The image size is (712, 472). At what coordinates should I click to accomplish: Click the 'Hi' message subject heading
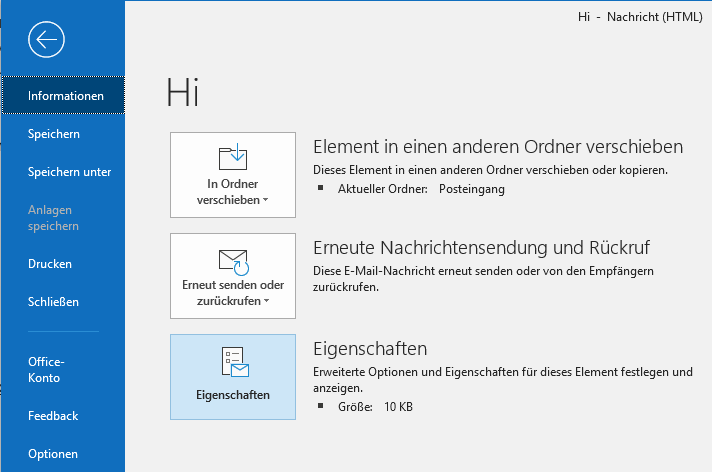pos(183,92)
